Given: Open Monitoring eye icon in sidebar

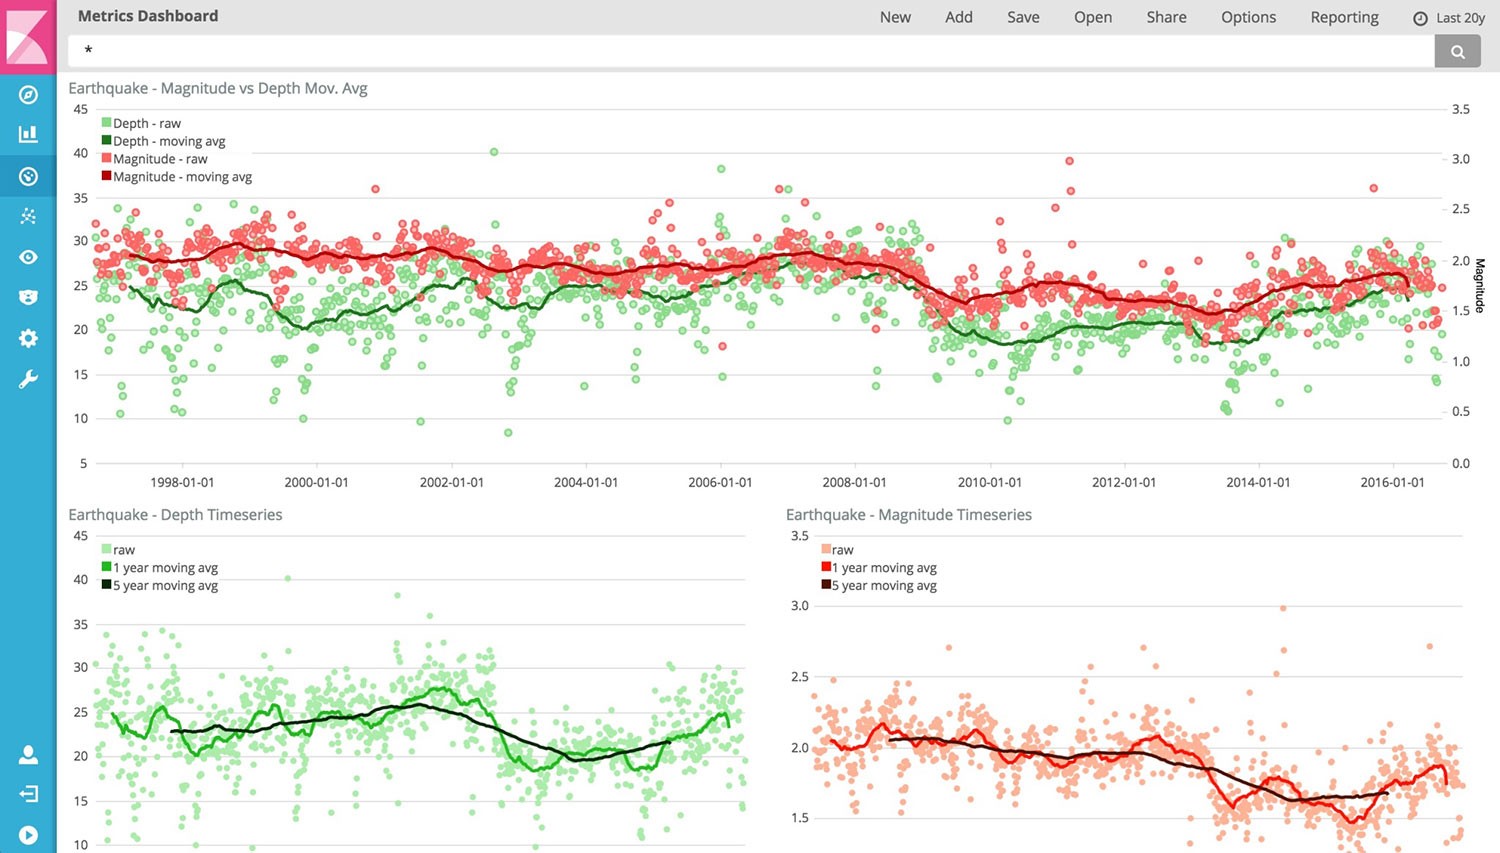Looking at the screenshot, I should point(28,257).
